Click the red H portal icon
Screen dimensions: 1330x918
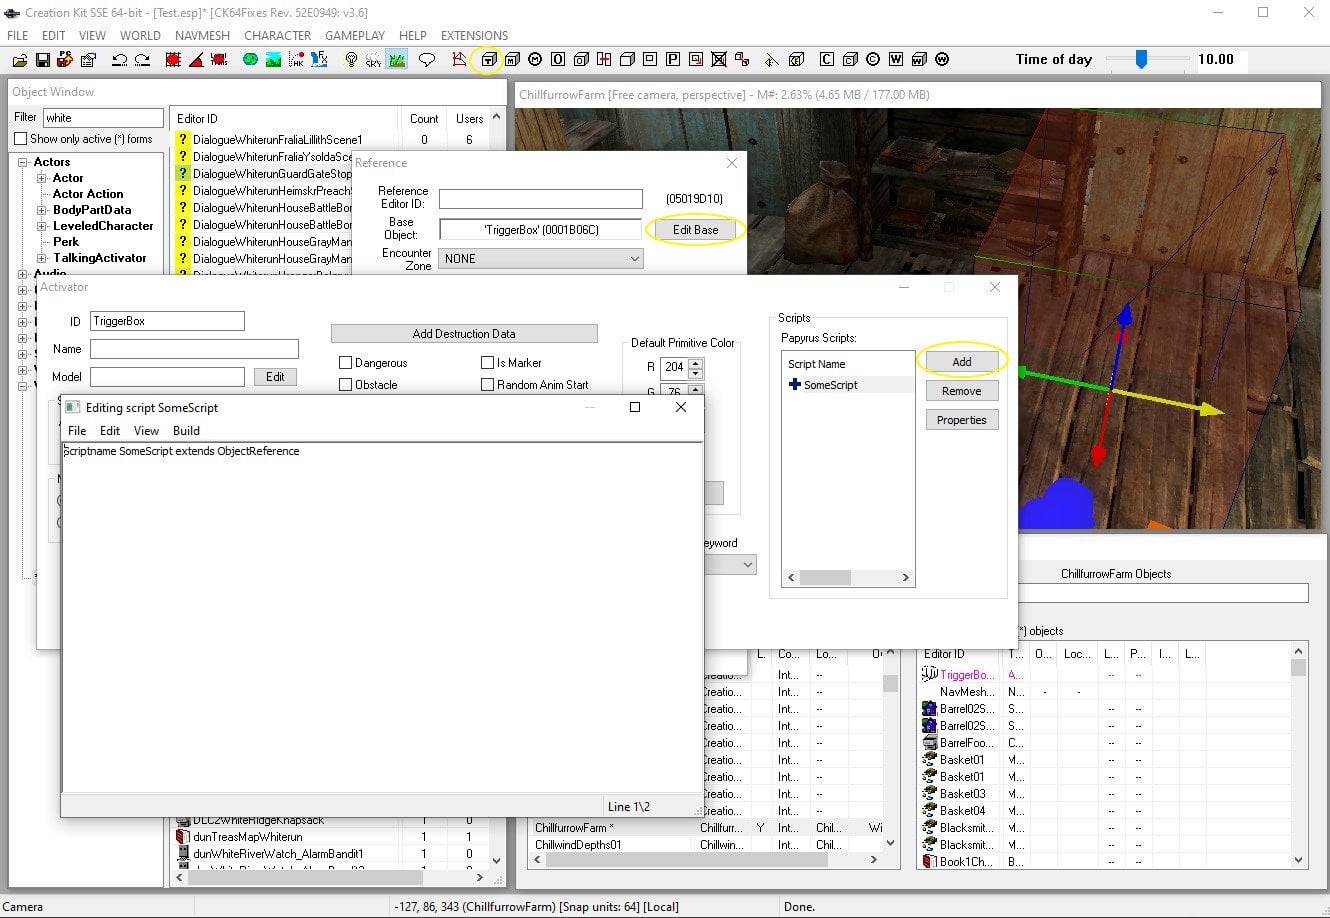(603, 60)
